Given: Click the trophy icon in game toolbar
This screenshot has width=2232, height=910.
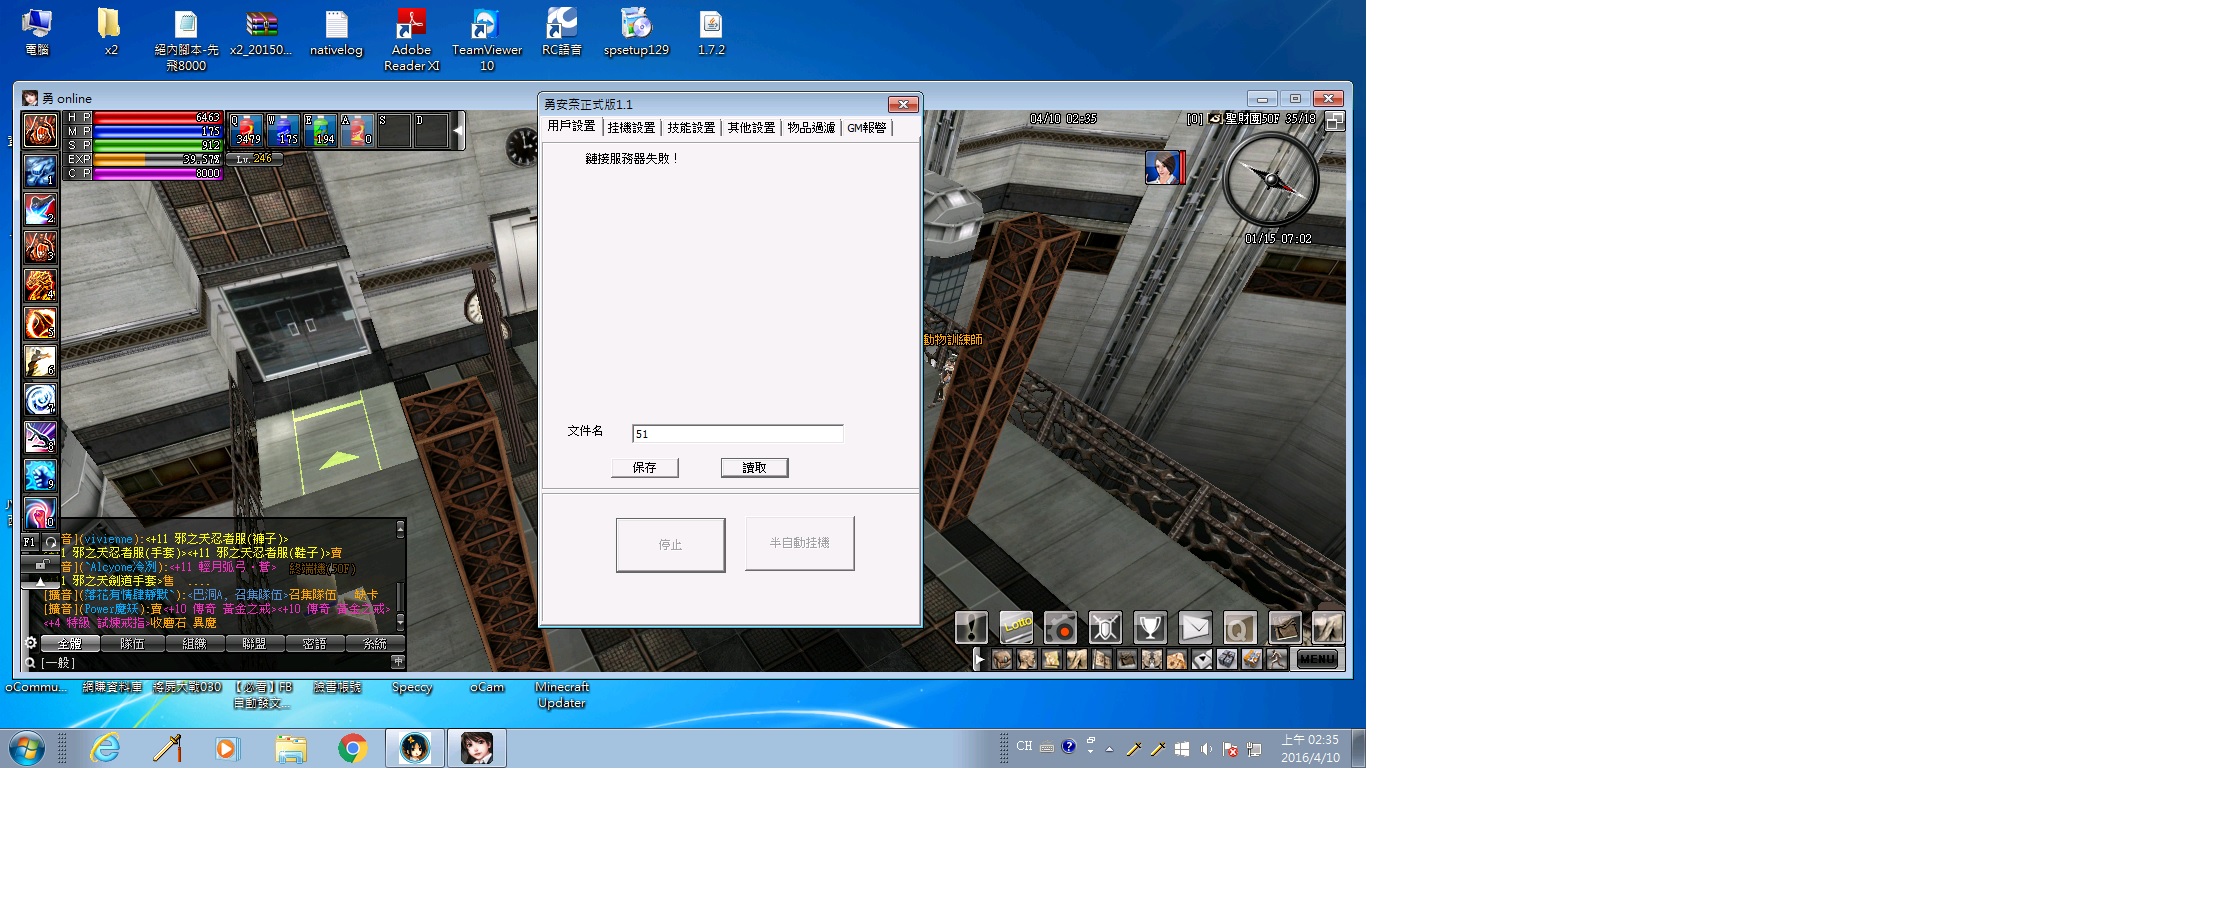Looking at the screenshot, I should (1150, 627).
